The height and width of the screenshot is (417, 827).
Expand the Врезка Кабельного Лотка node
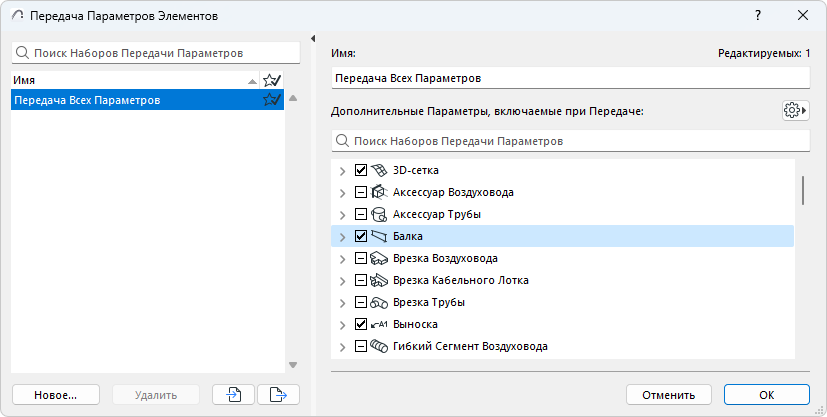[343, 281]
